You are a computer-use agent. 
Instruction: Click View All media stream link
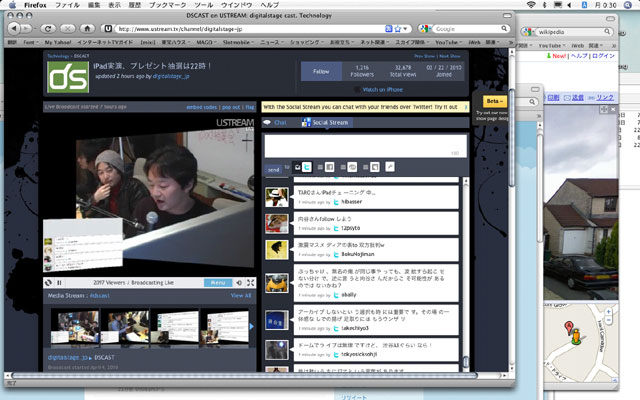tap(241, 295)
